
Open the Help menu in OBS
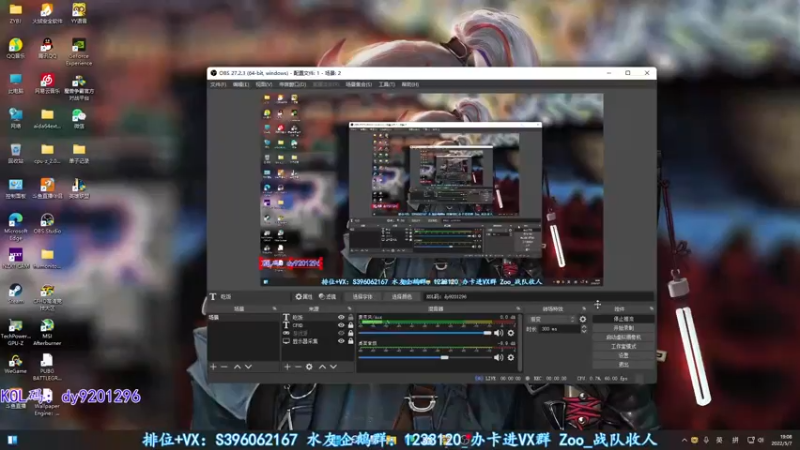tap(410, 84)
